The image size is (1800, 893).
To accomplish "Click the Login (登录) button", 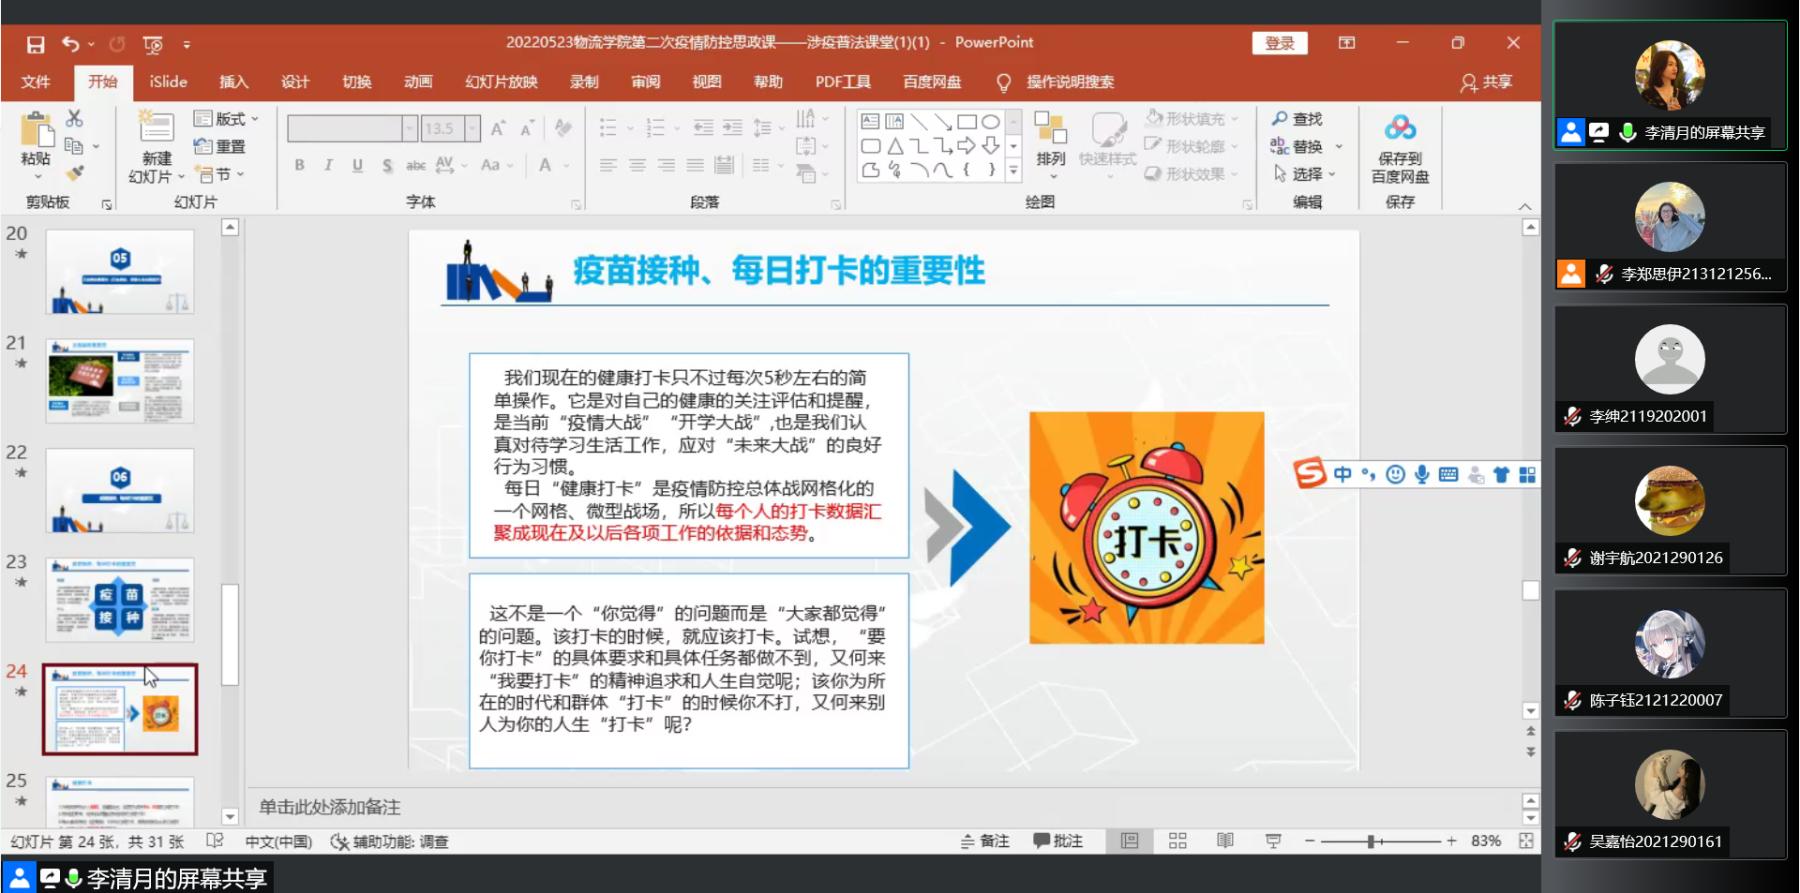I will point(1279,43).
